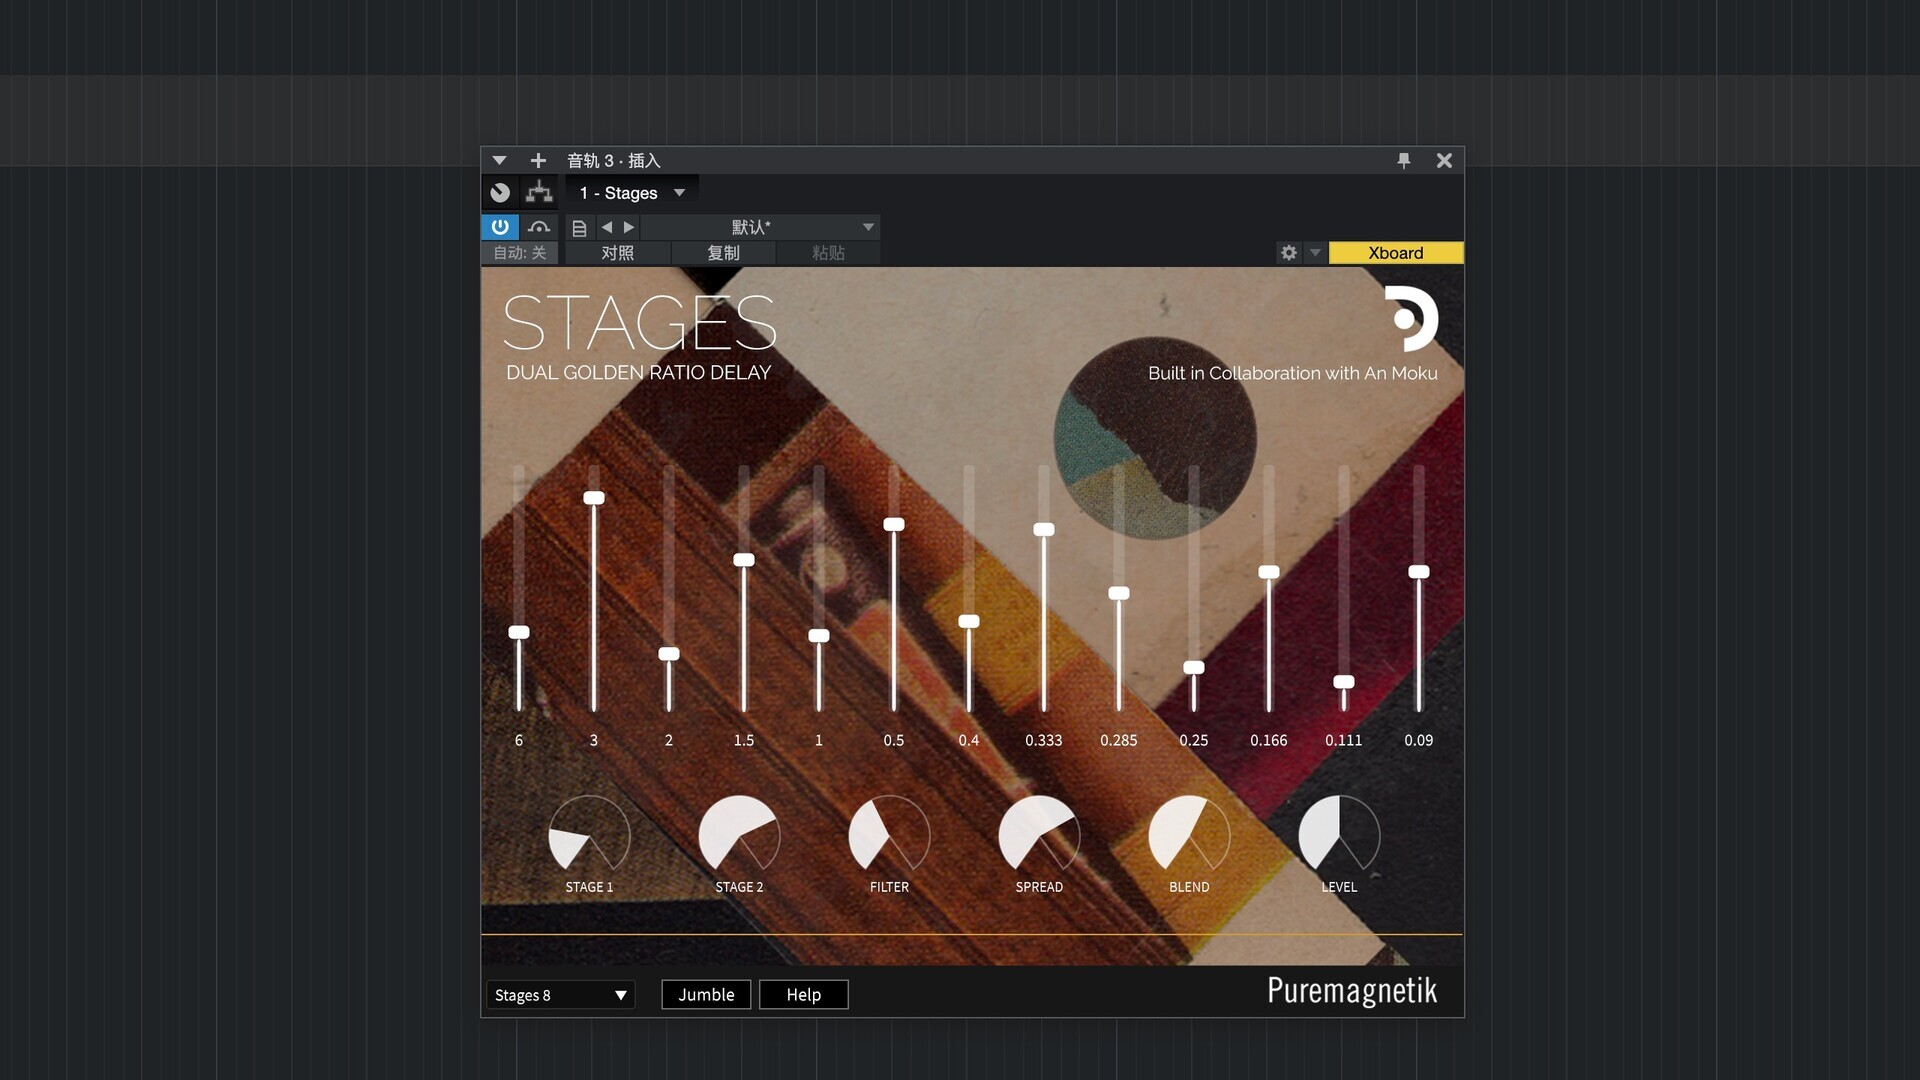Click the 对照 compare button
This screenshot has width=1920, height=1080.
click(618, 253)
